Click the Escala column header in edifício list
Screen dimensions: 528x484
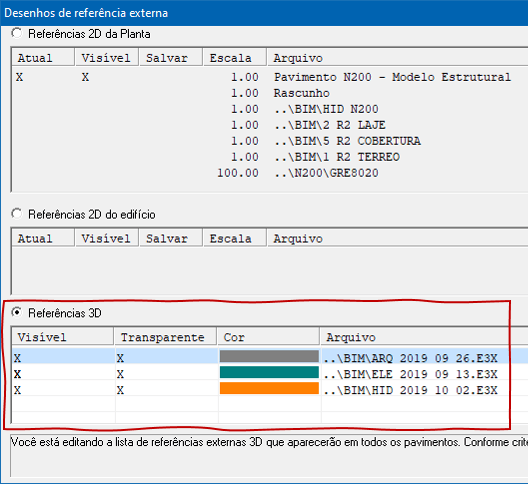pyautogui.click(x=235, y=238)
